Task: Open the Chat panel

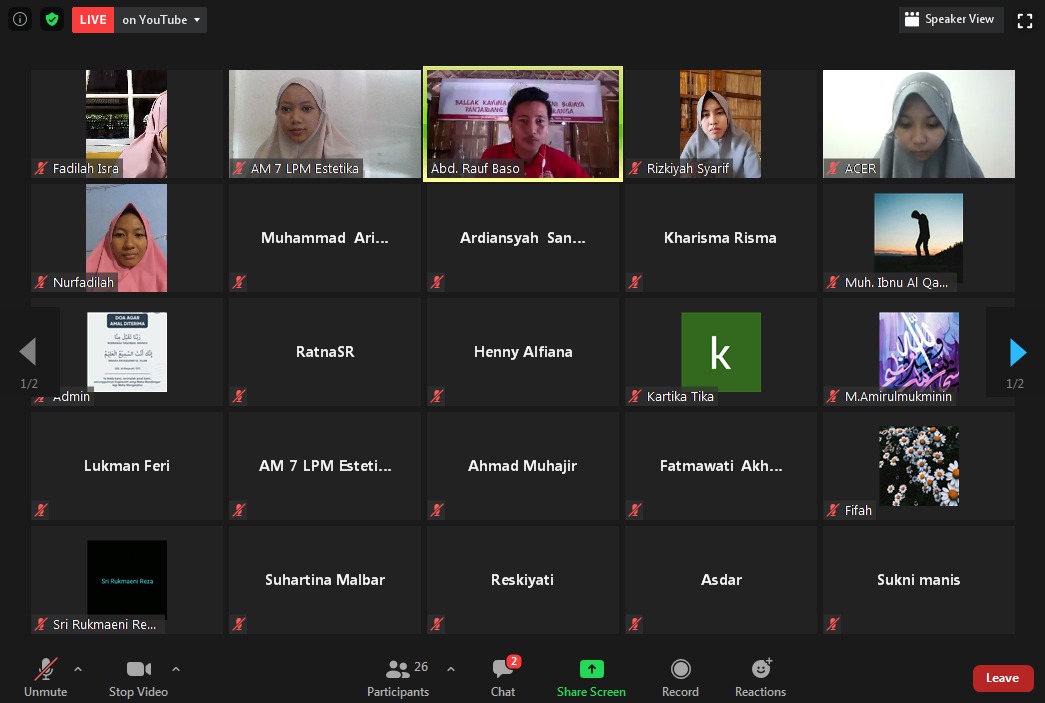Action: pos(503,678)
